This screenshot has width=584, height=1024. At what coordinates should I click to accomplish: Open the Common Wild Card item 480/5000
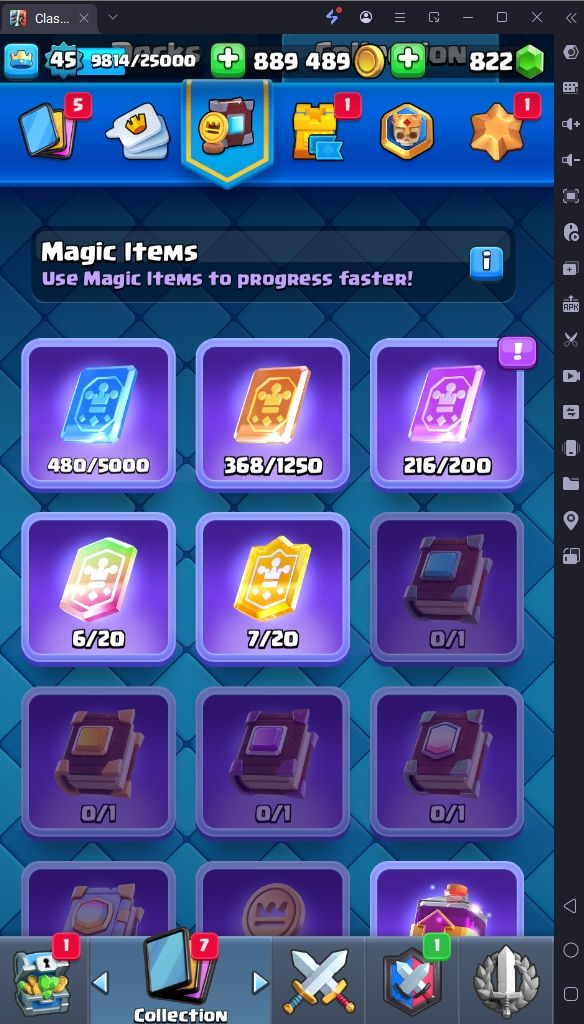click(99, 414)
